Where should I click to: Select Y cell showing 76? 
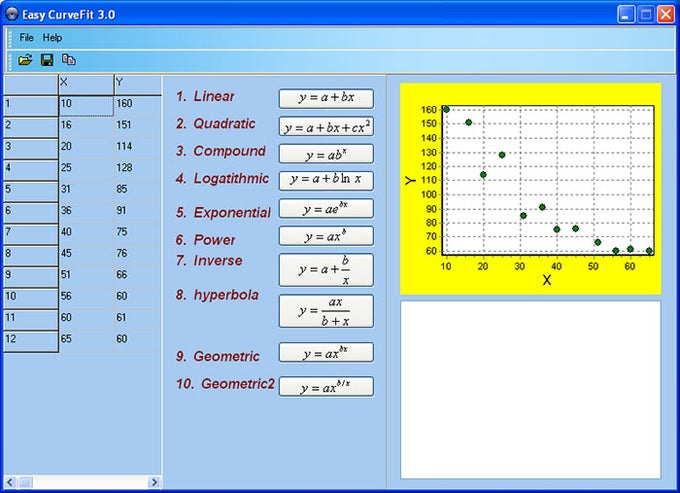click(138, 256)
